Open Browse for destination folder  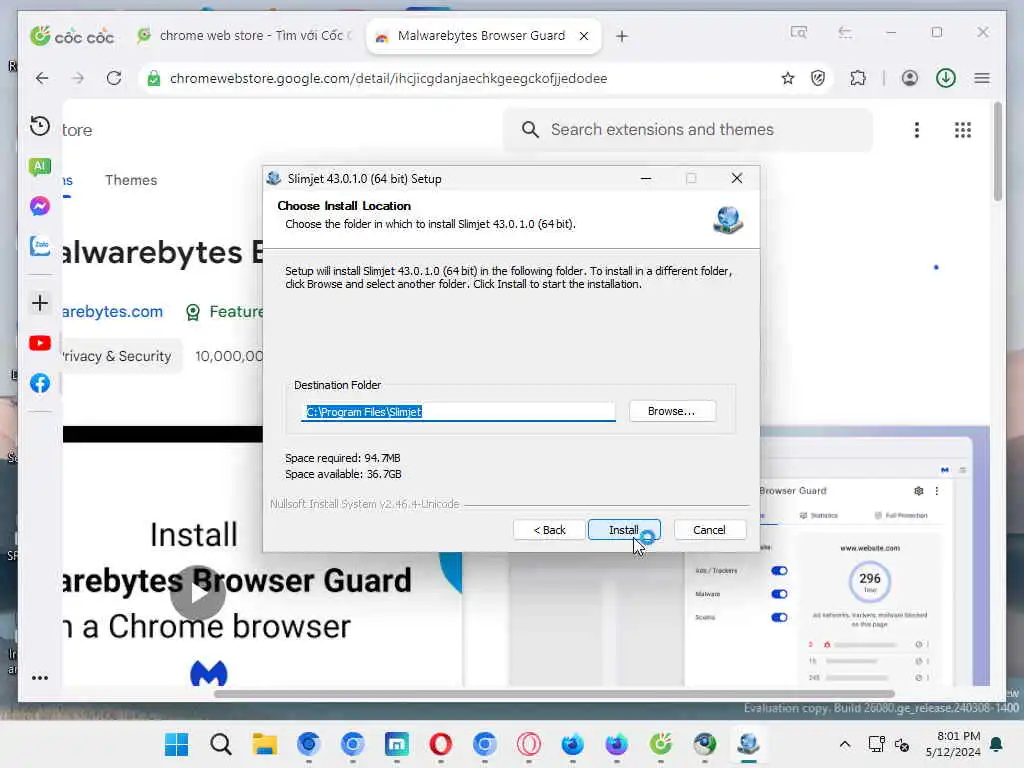[672, 411]
